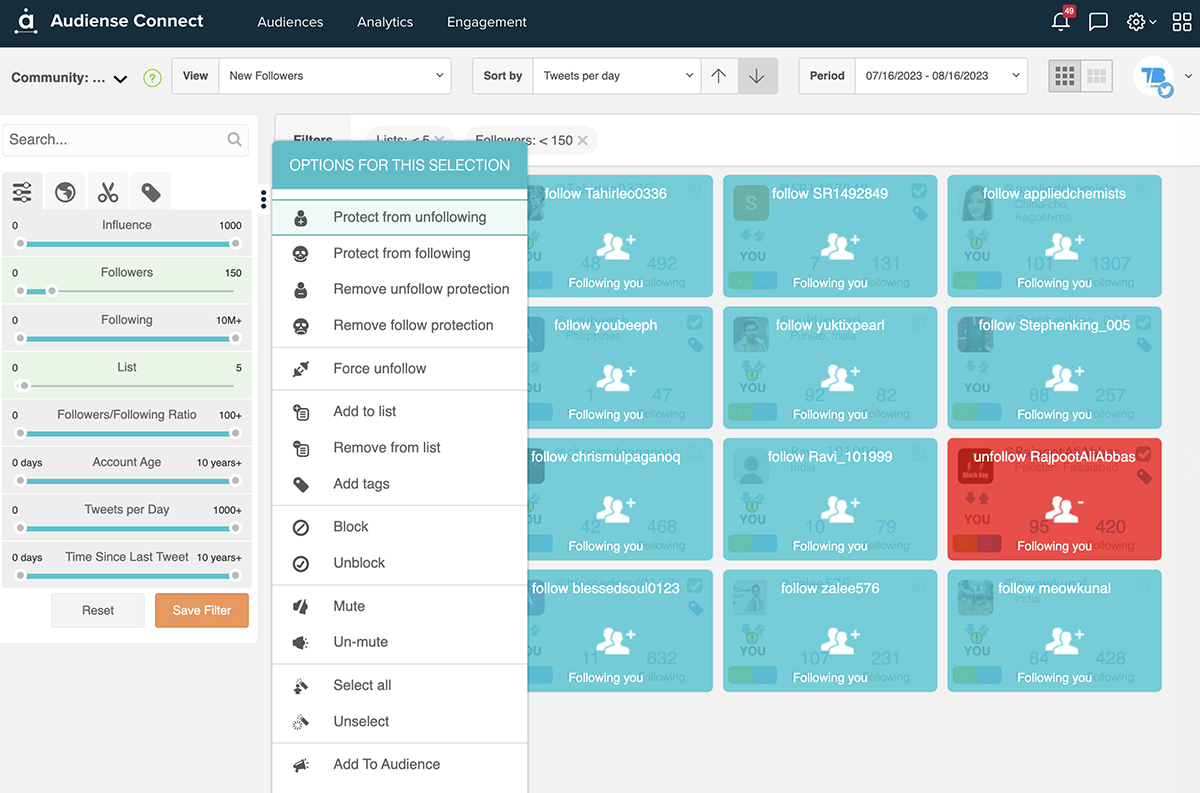
Task: Open the sliders filter tab
Action: pyautogui.click(x=22, y=192)
